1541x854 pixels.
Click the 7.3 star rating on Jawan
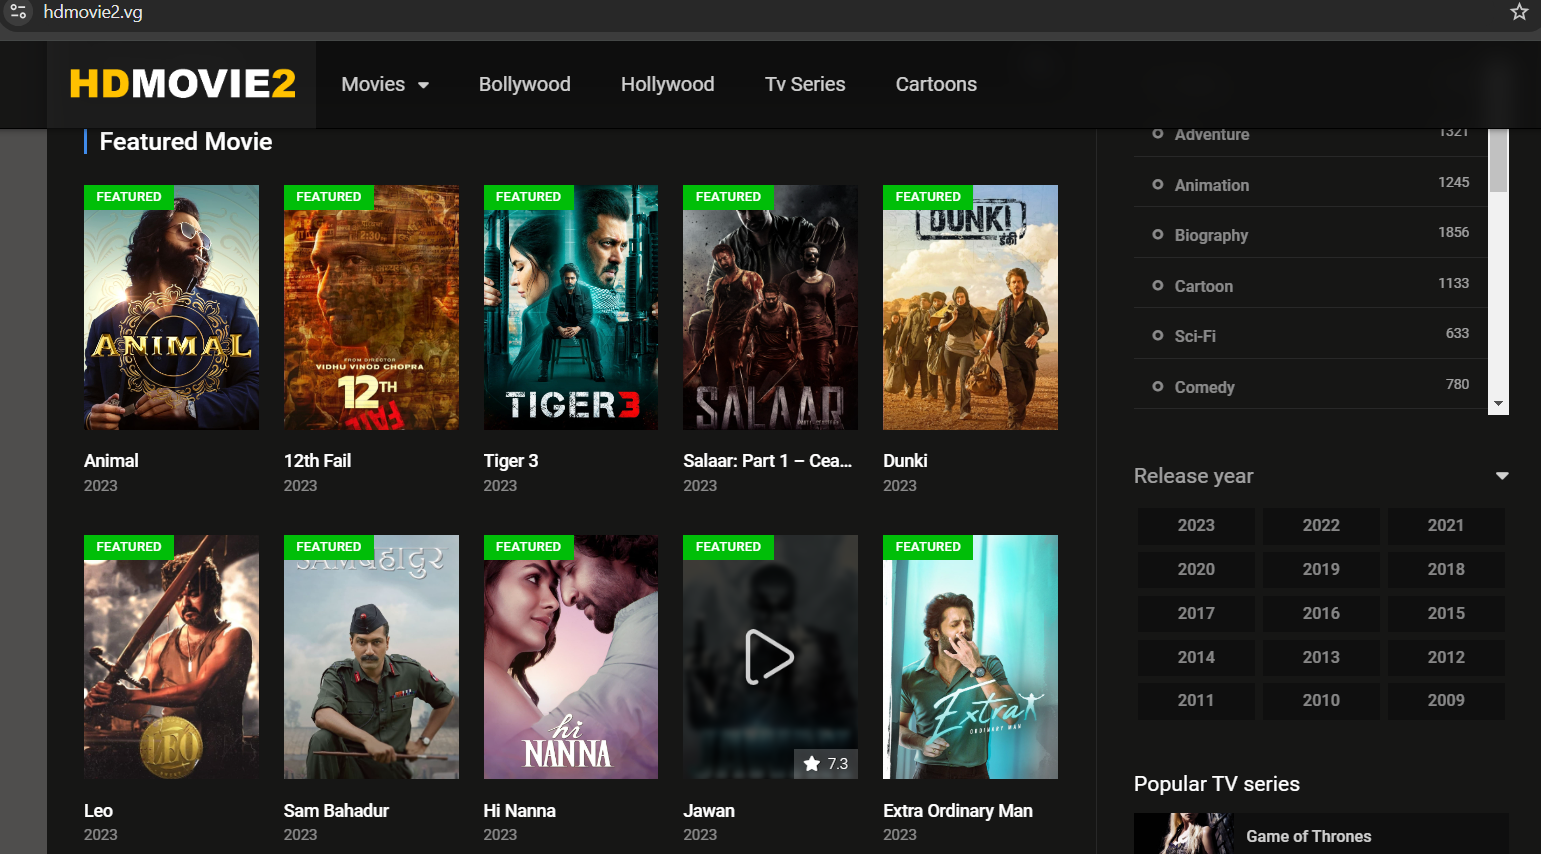pos(826,764)
